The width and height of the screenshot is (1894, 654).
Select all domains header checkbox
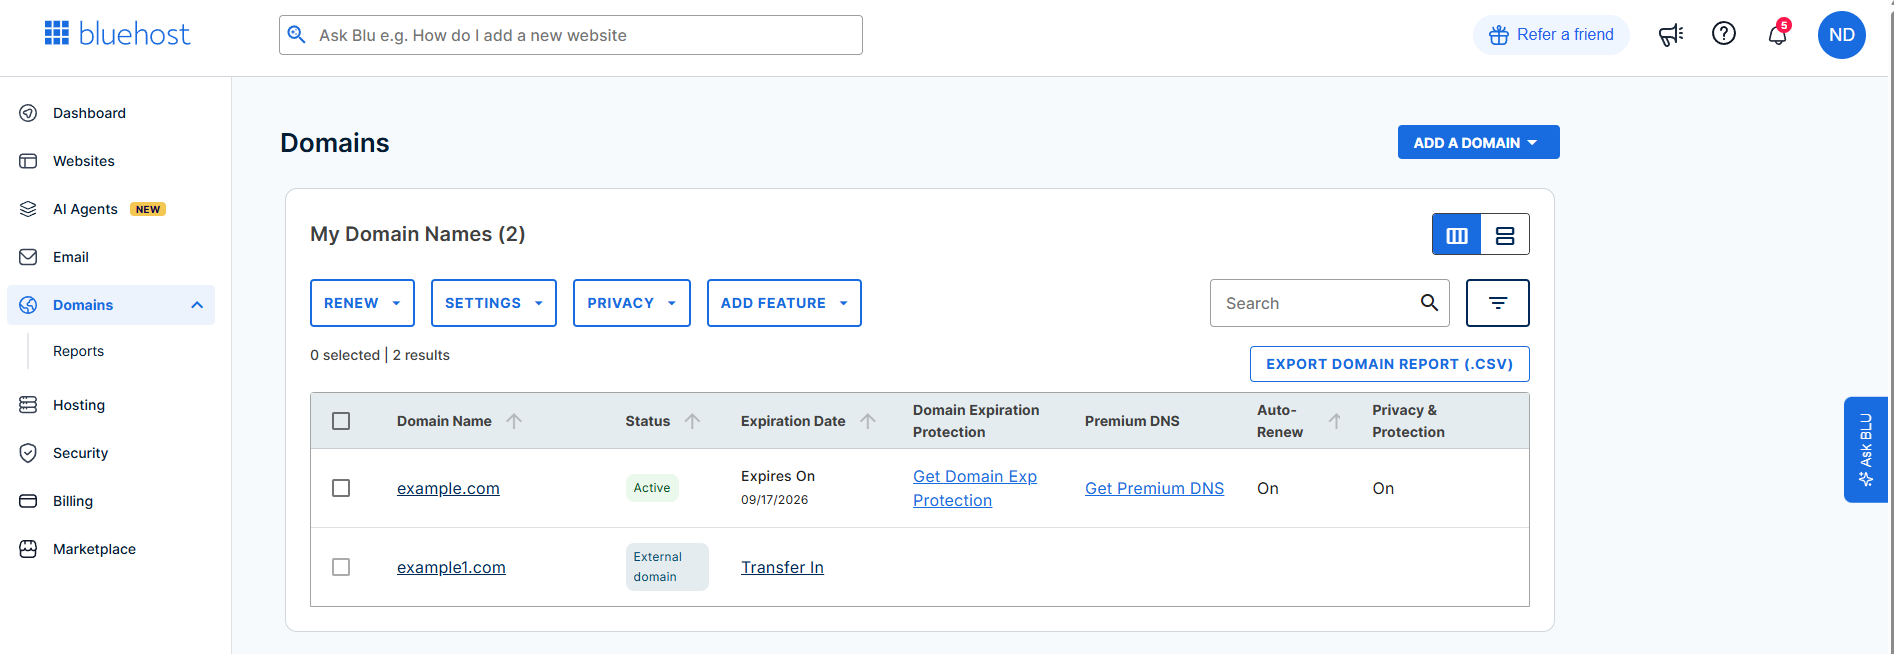point(341,421)
